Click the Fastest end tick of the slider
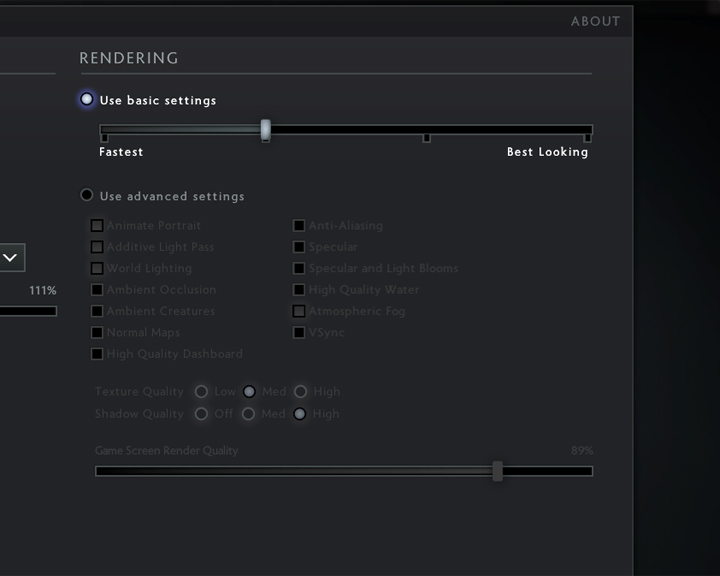Image resolution: width=720 pixels, height=576 pixels. [104, 138]
